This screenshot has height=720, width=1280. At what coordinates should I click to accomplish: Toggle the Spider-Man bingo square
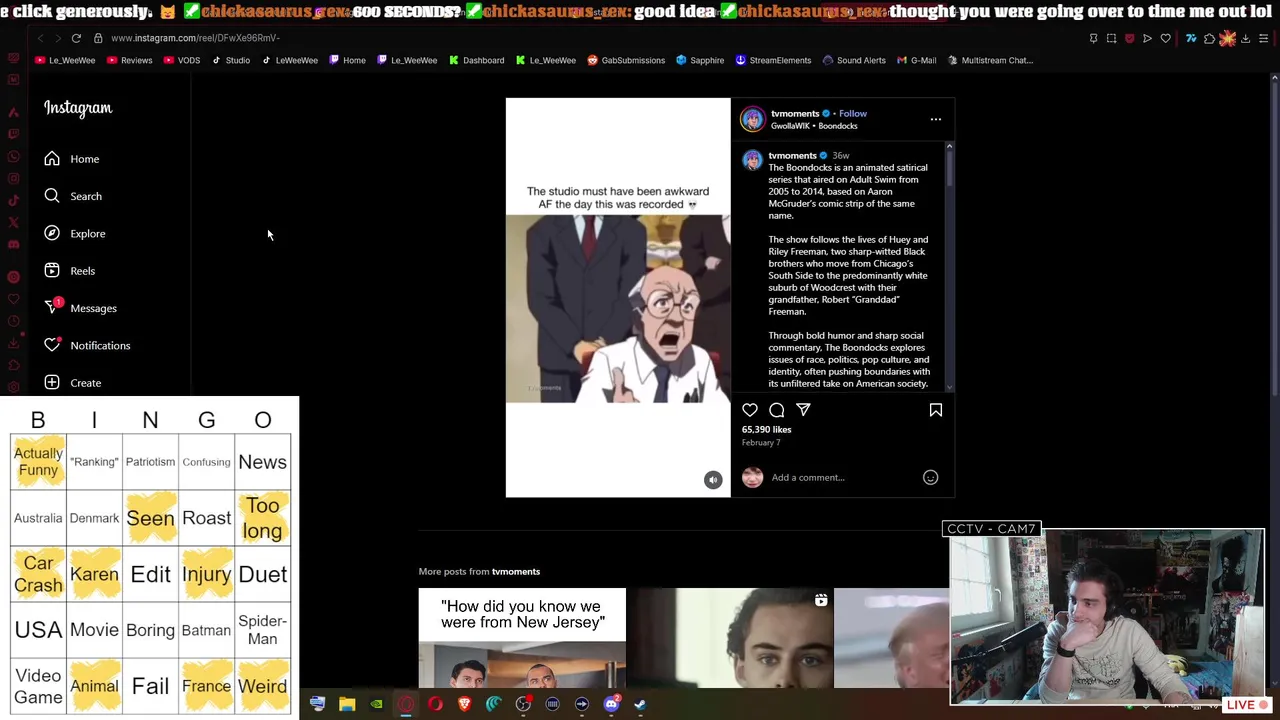(263, 630)
